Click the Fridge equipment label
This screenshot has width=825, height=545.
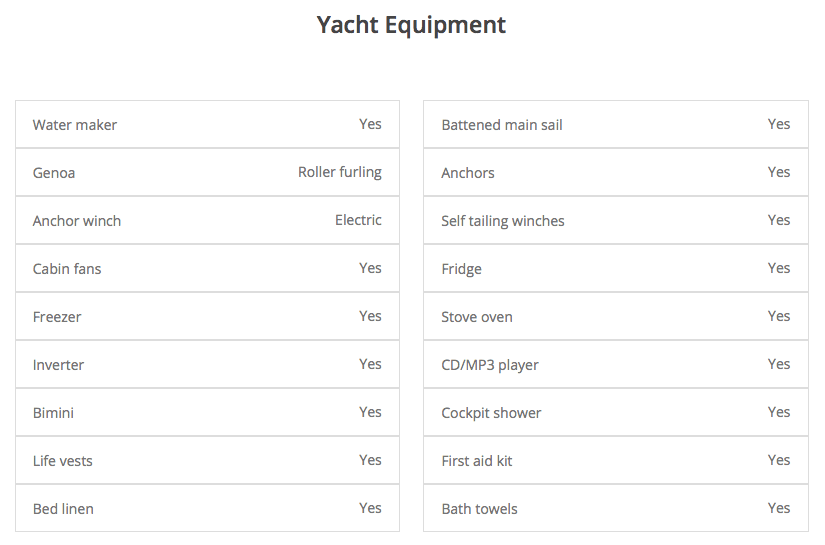[x=461, y=269]
